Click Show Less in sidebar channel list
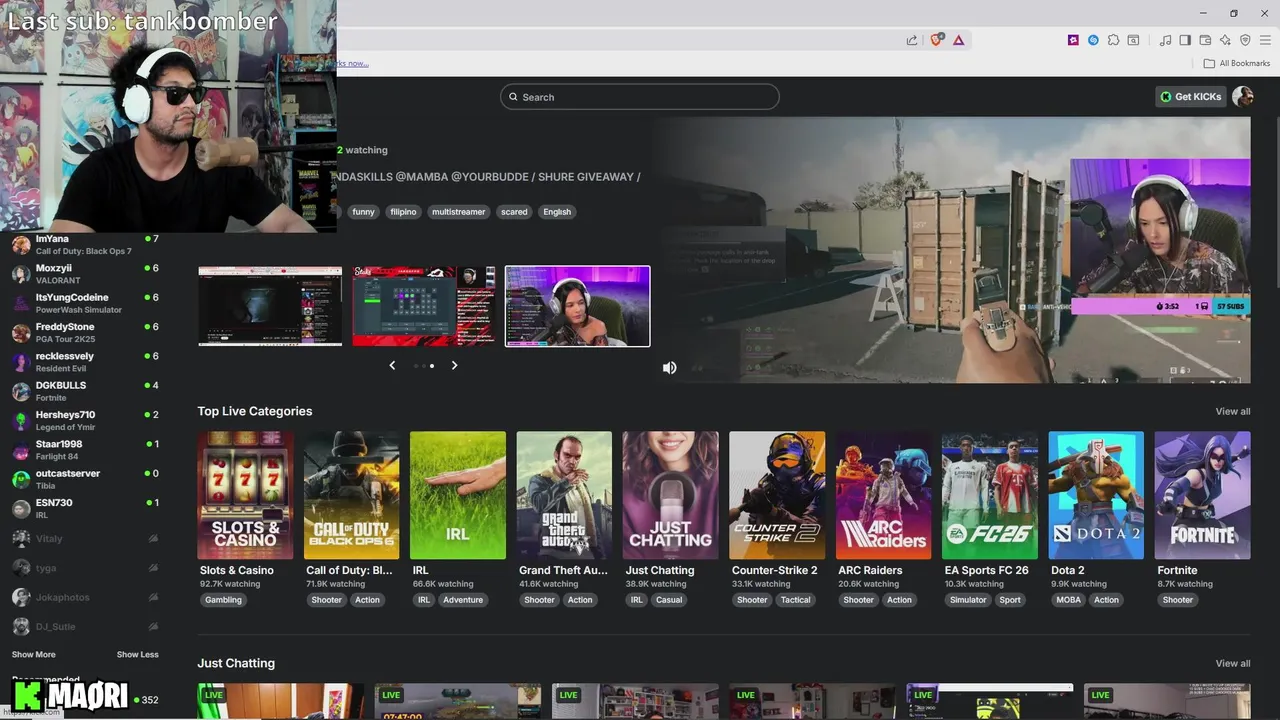 tap(137, 654)
